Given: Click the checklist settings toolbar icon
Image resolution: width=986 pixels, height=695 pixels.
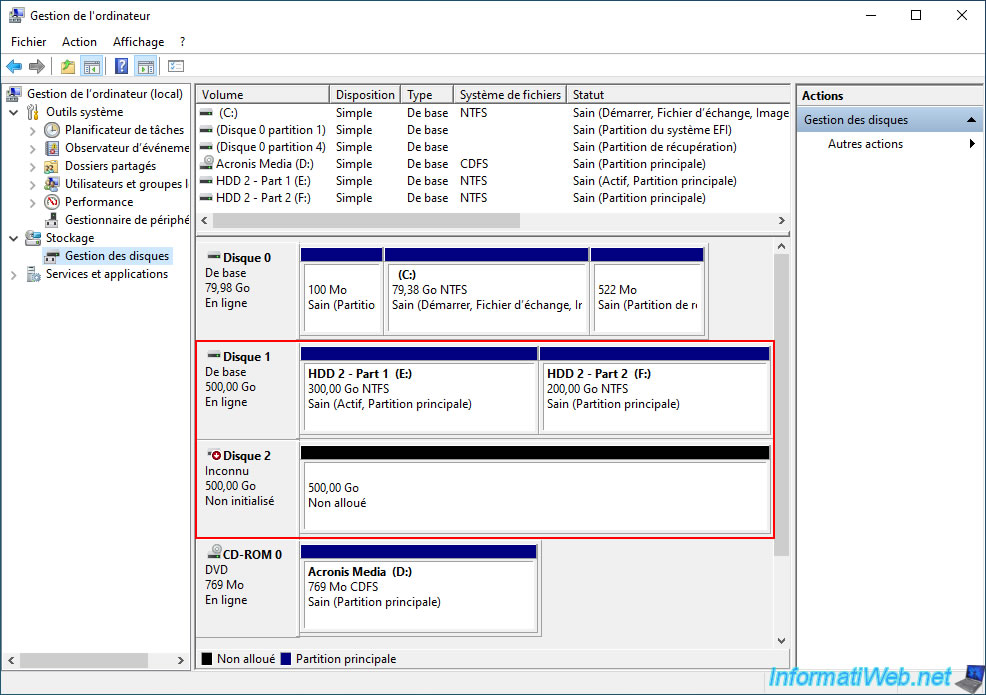Looking at the screenshot, I should (176, 67).
